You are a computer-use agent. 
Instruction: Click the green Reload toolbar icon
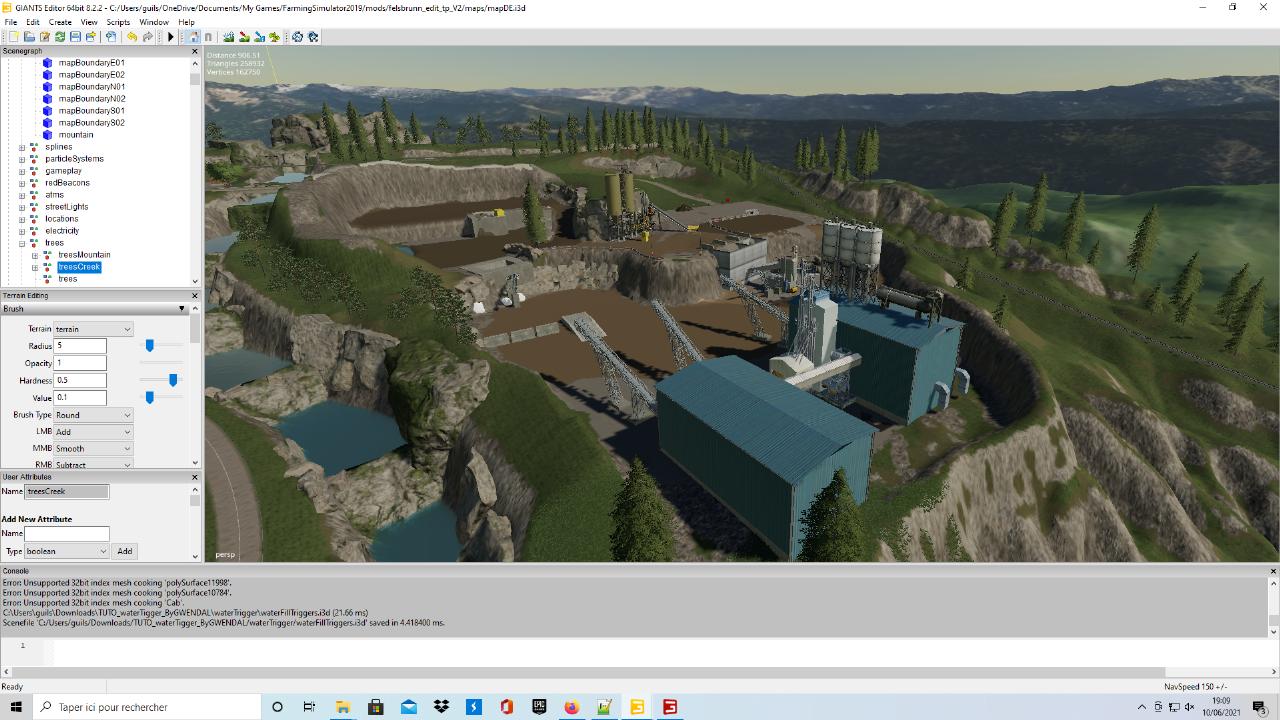coord(60,37)
